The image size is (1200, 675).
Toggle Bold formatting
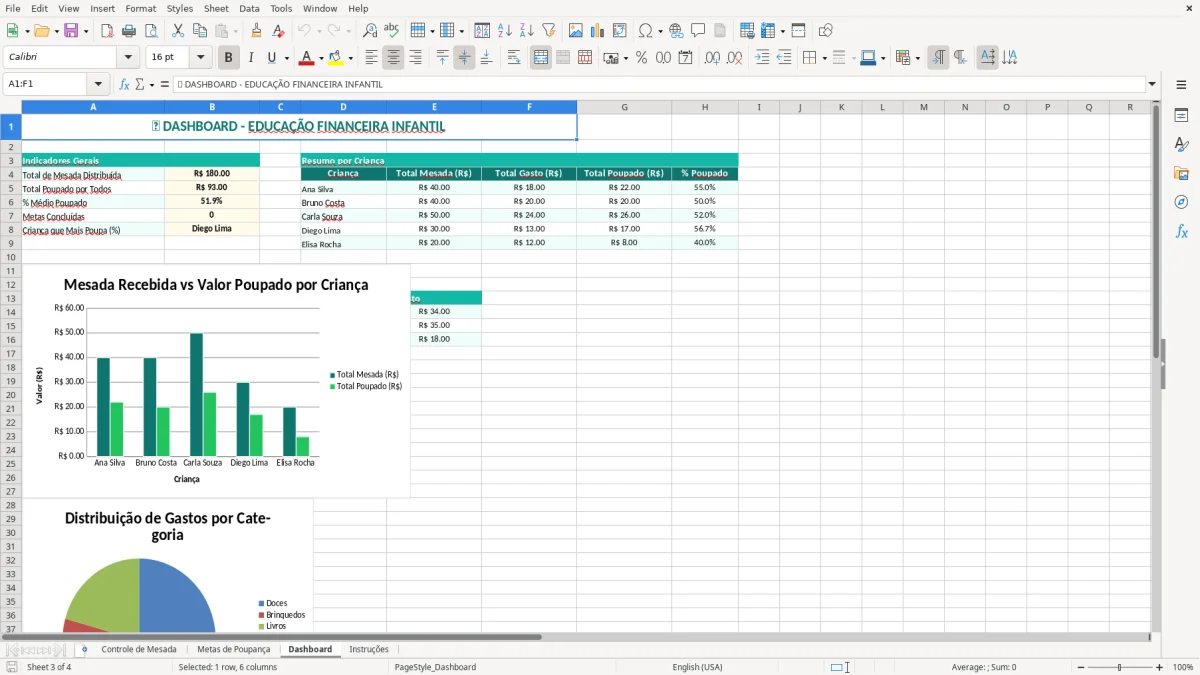pos(228,58)
